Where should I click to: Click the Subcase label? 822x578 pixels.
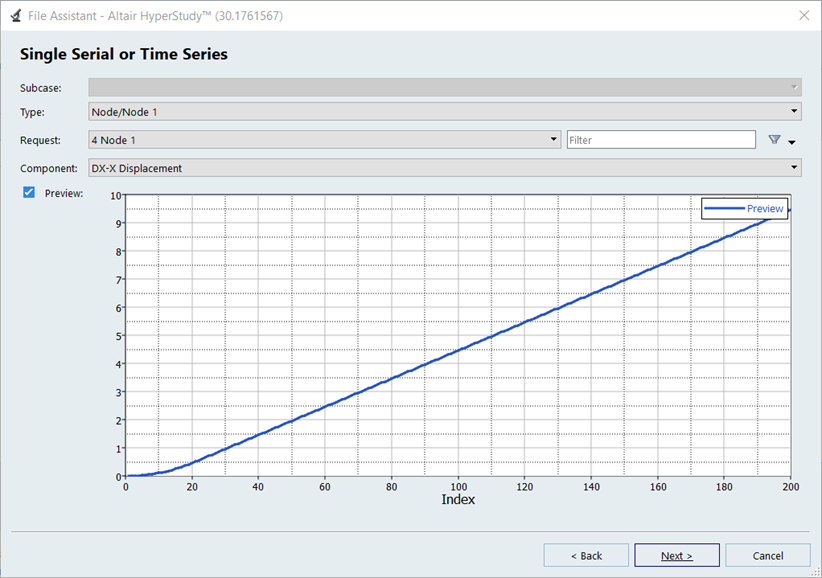(41, 88)
